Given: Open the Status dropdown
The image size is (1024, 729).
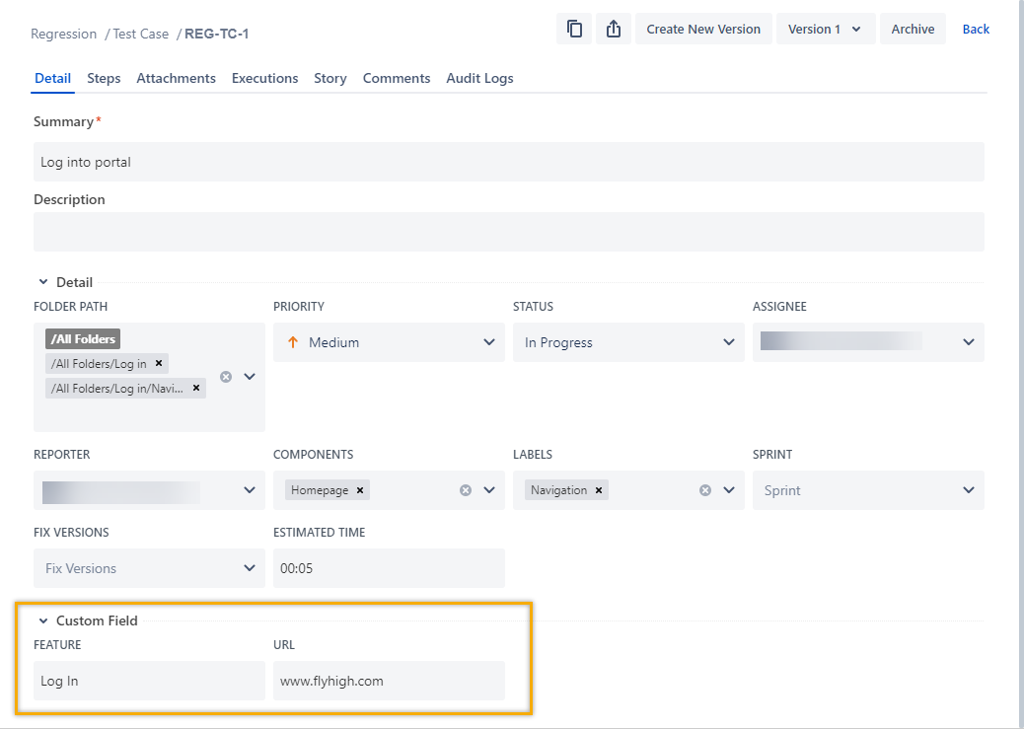Looking at the screenshot, I should pyautogui.click(x=731, y=342).
